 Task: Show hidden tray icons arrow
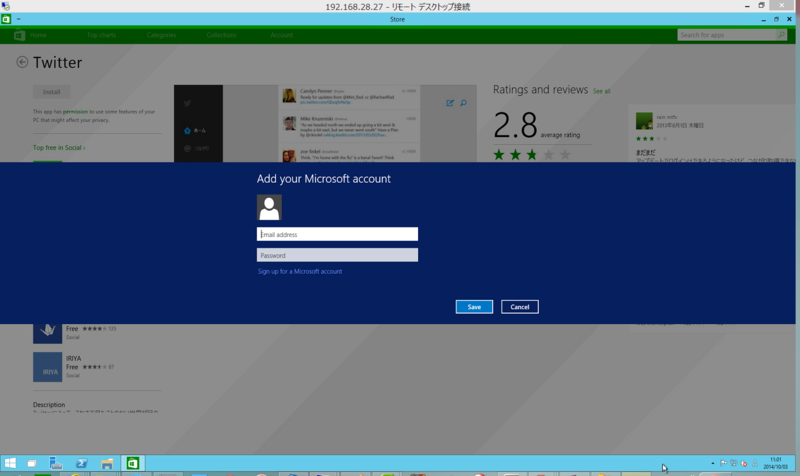[713, 463]
